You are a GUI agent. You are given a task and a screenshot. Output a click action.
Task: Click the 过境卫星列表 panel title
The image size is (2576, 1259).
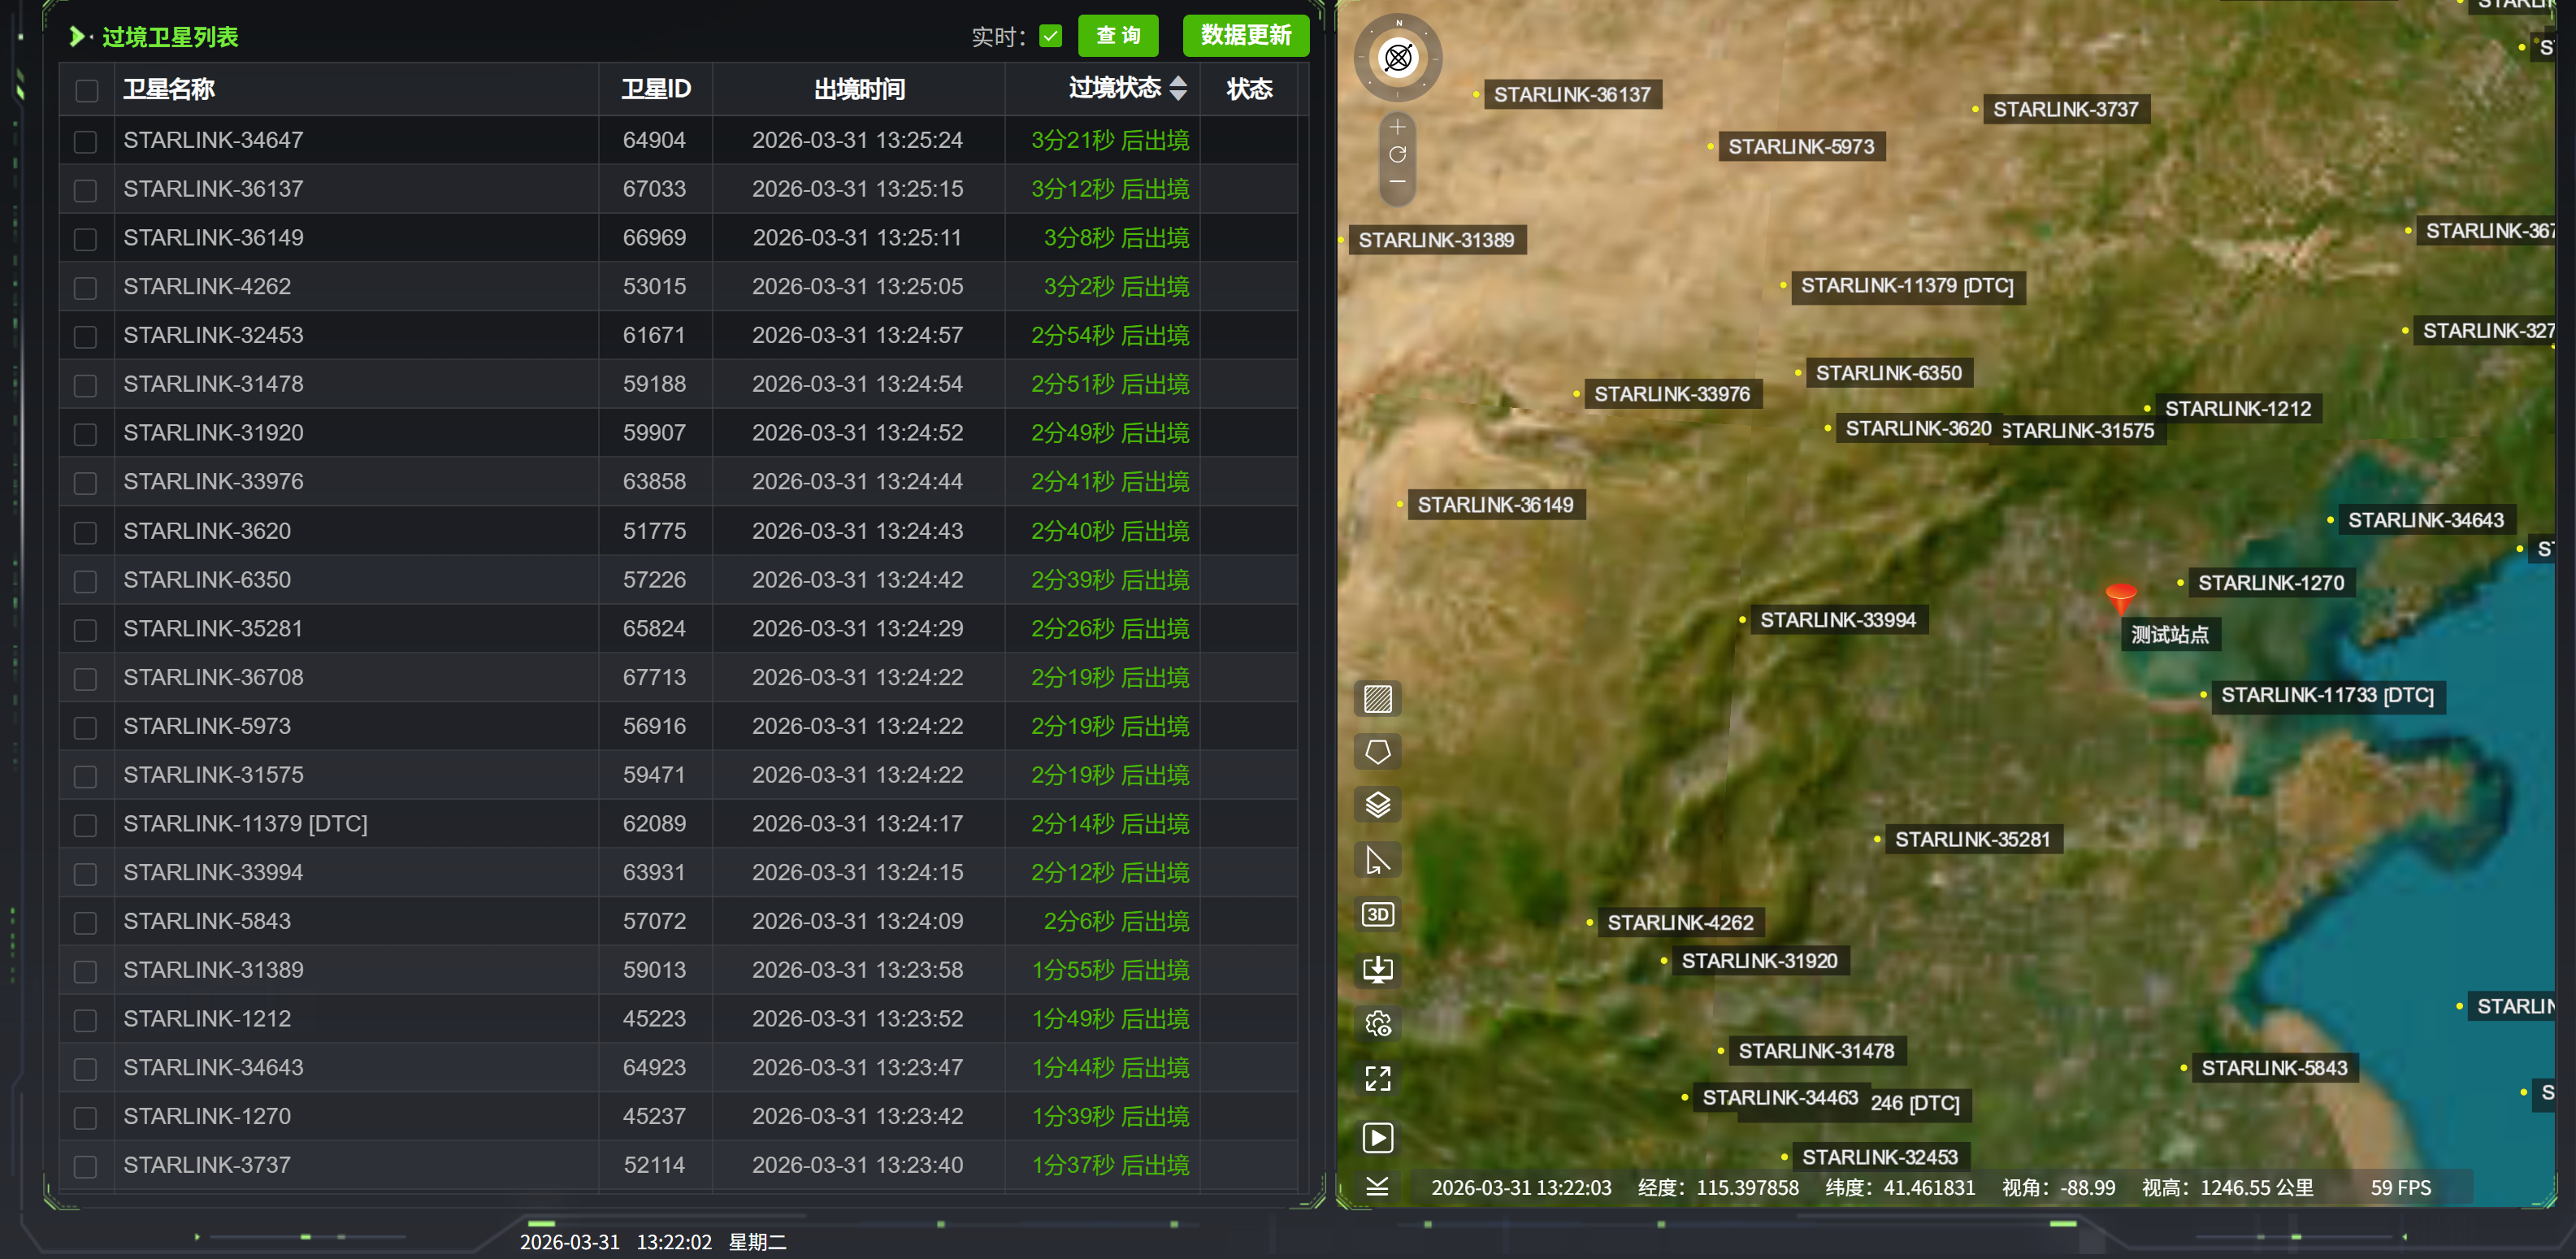pyautogui.click(x=170, y=37)
